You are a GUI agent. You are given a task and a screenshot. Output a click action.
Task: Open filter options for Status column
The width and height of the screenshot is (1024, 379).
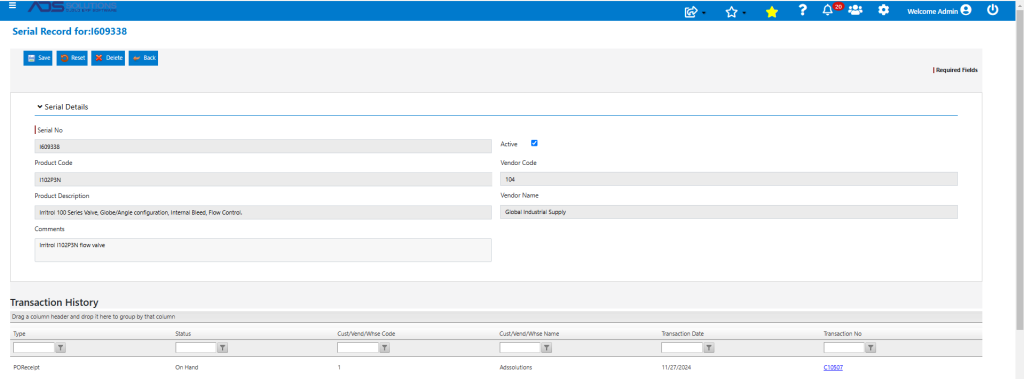pyautogui.click(x=223, y=348)
